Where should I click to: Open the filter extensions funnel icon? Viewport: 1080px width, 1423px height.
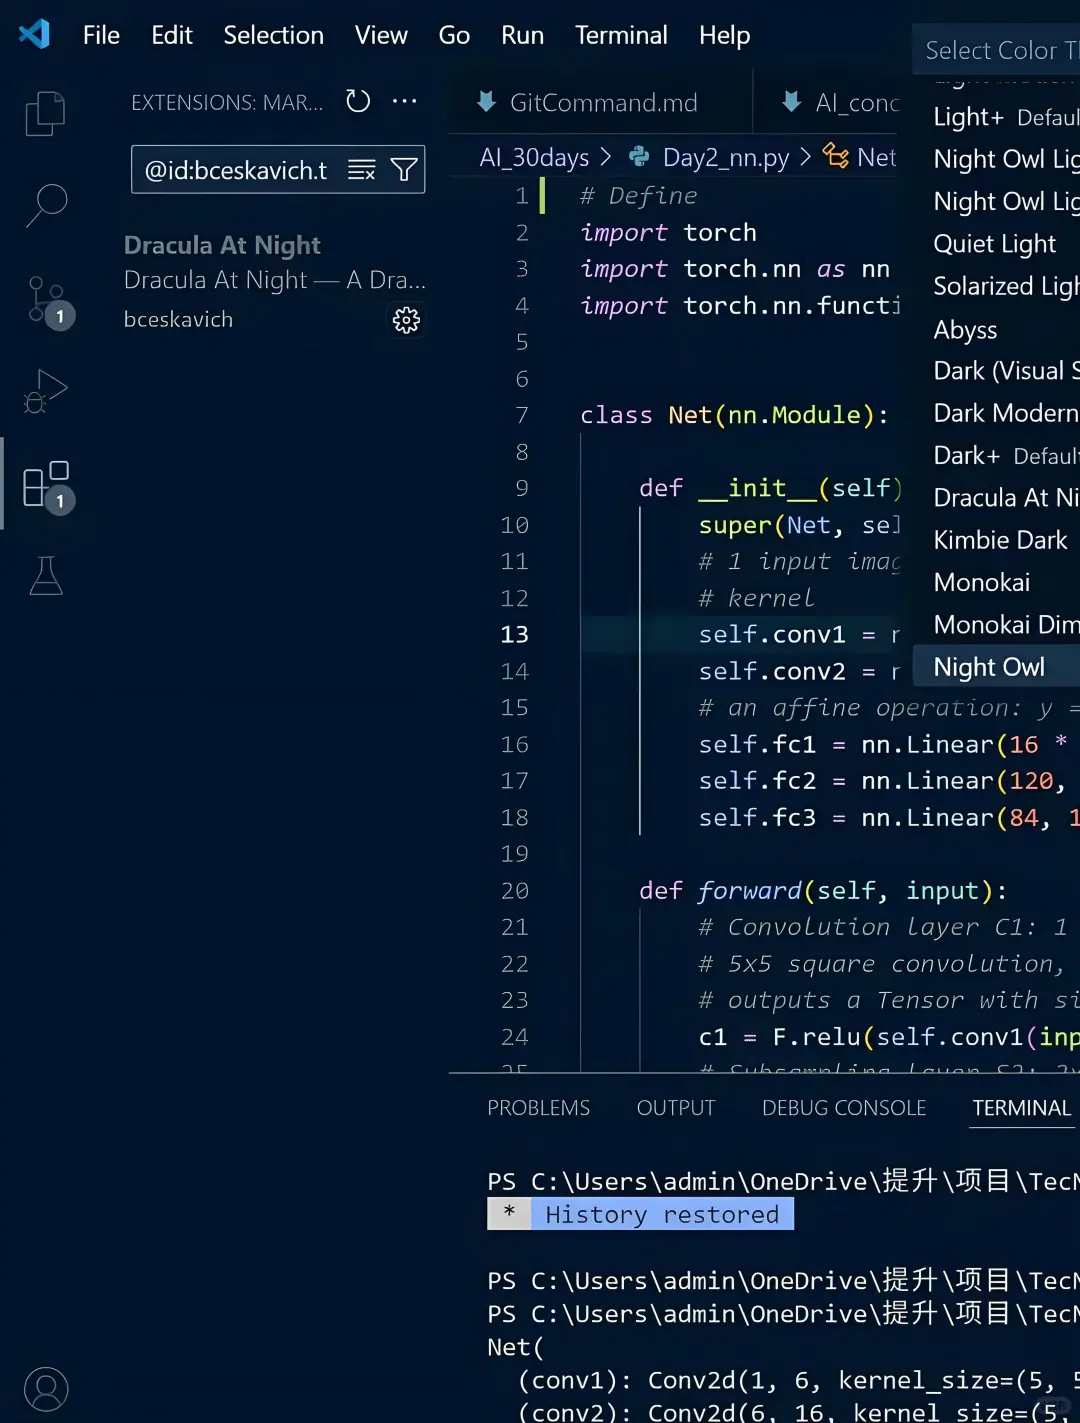coord(404,170)
